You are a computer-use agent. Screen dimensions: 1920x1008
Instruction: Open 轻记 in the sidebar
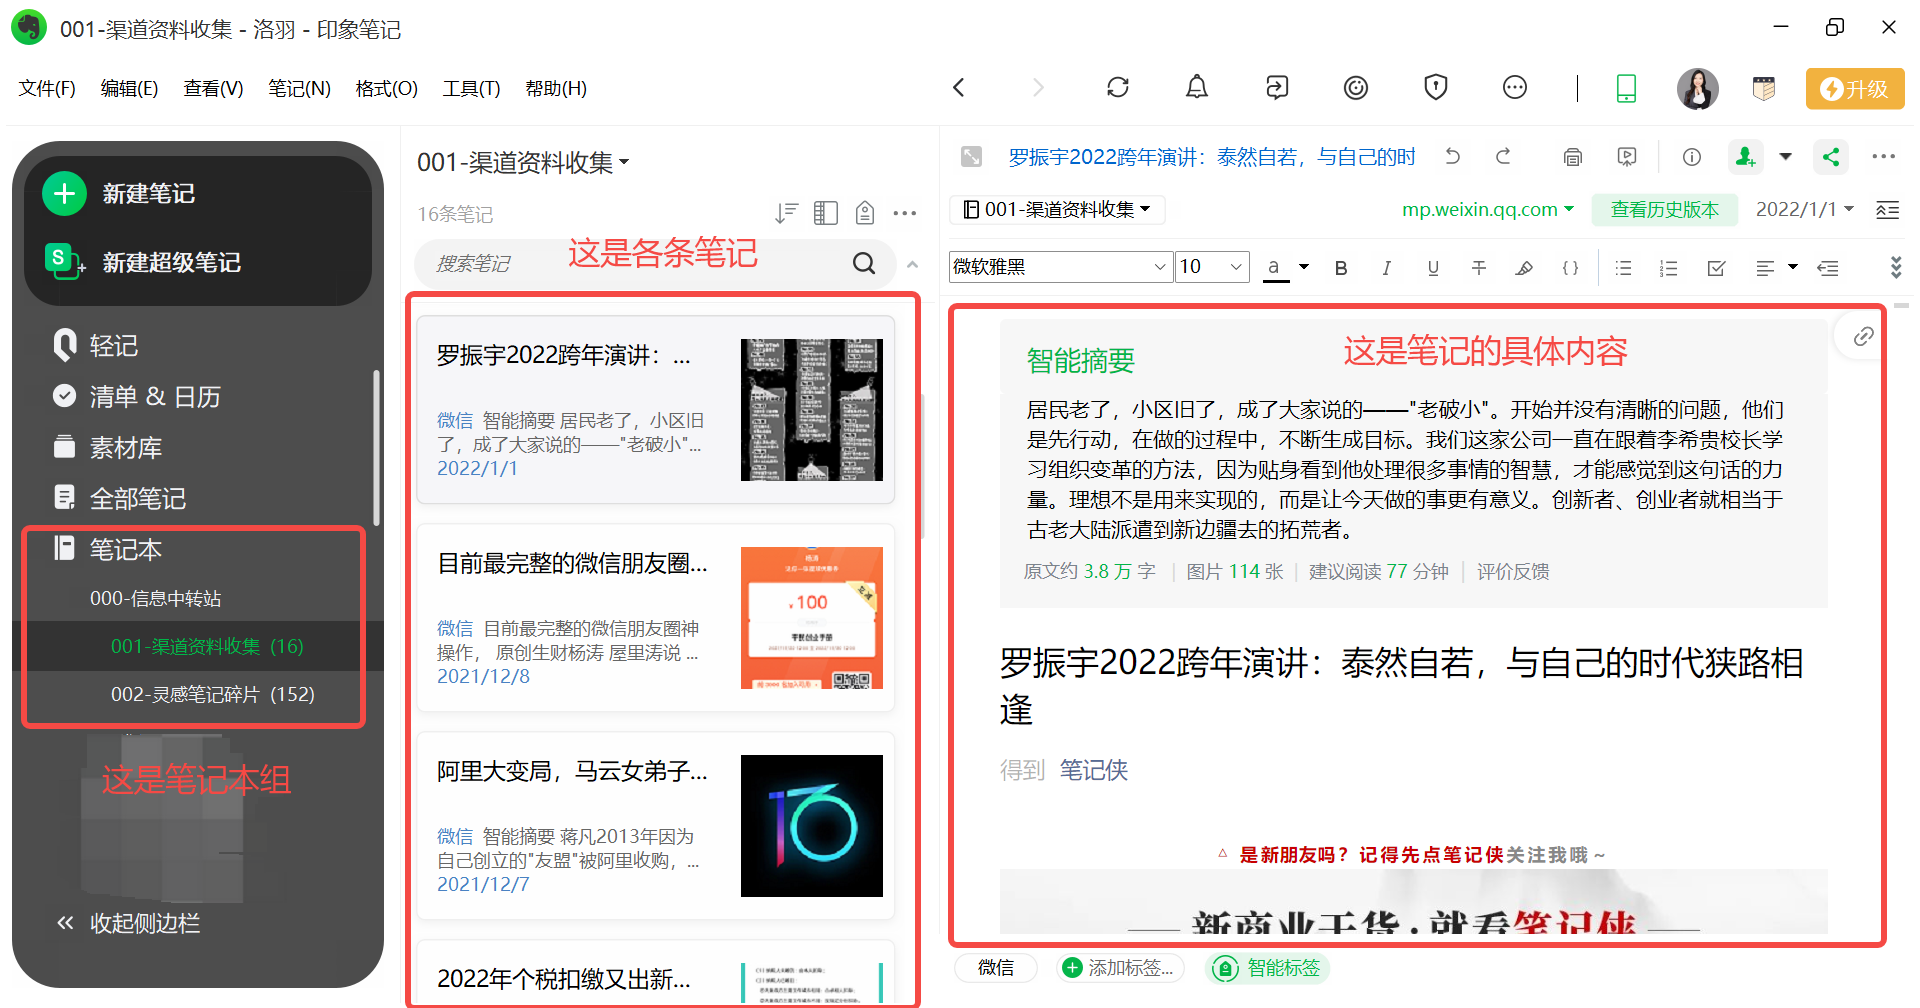(96, 346)
